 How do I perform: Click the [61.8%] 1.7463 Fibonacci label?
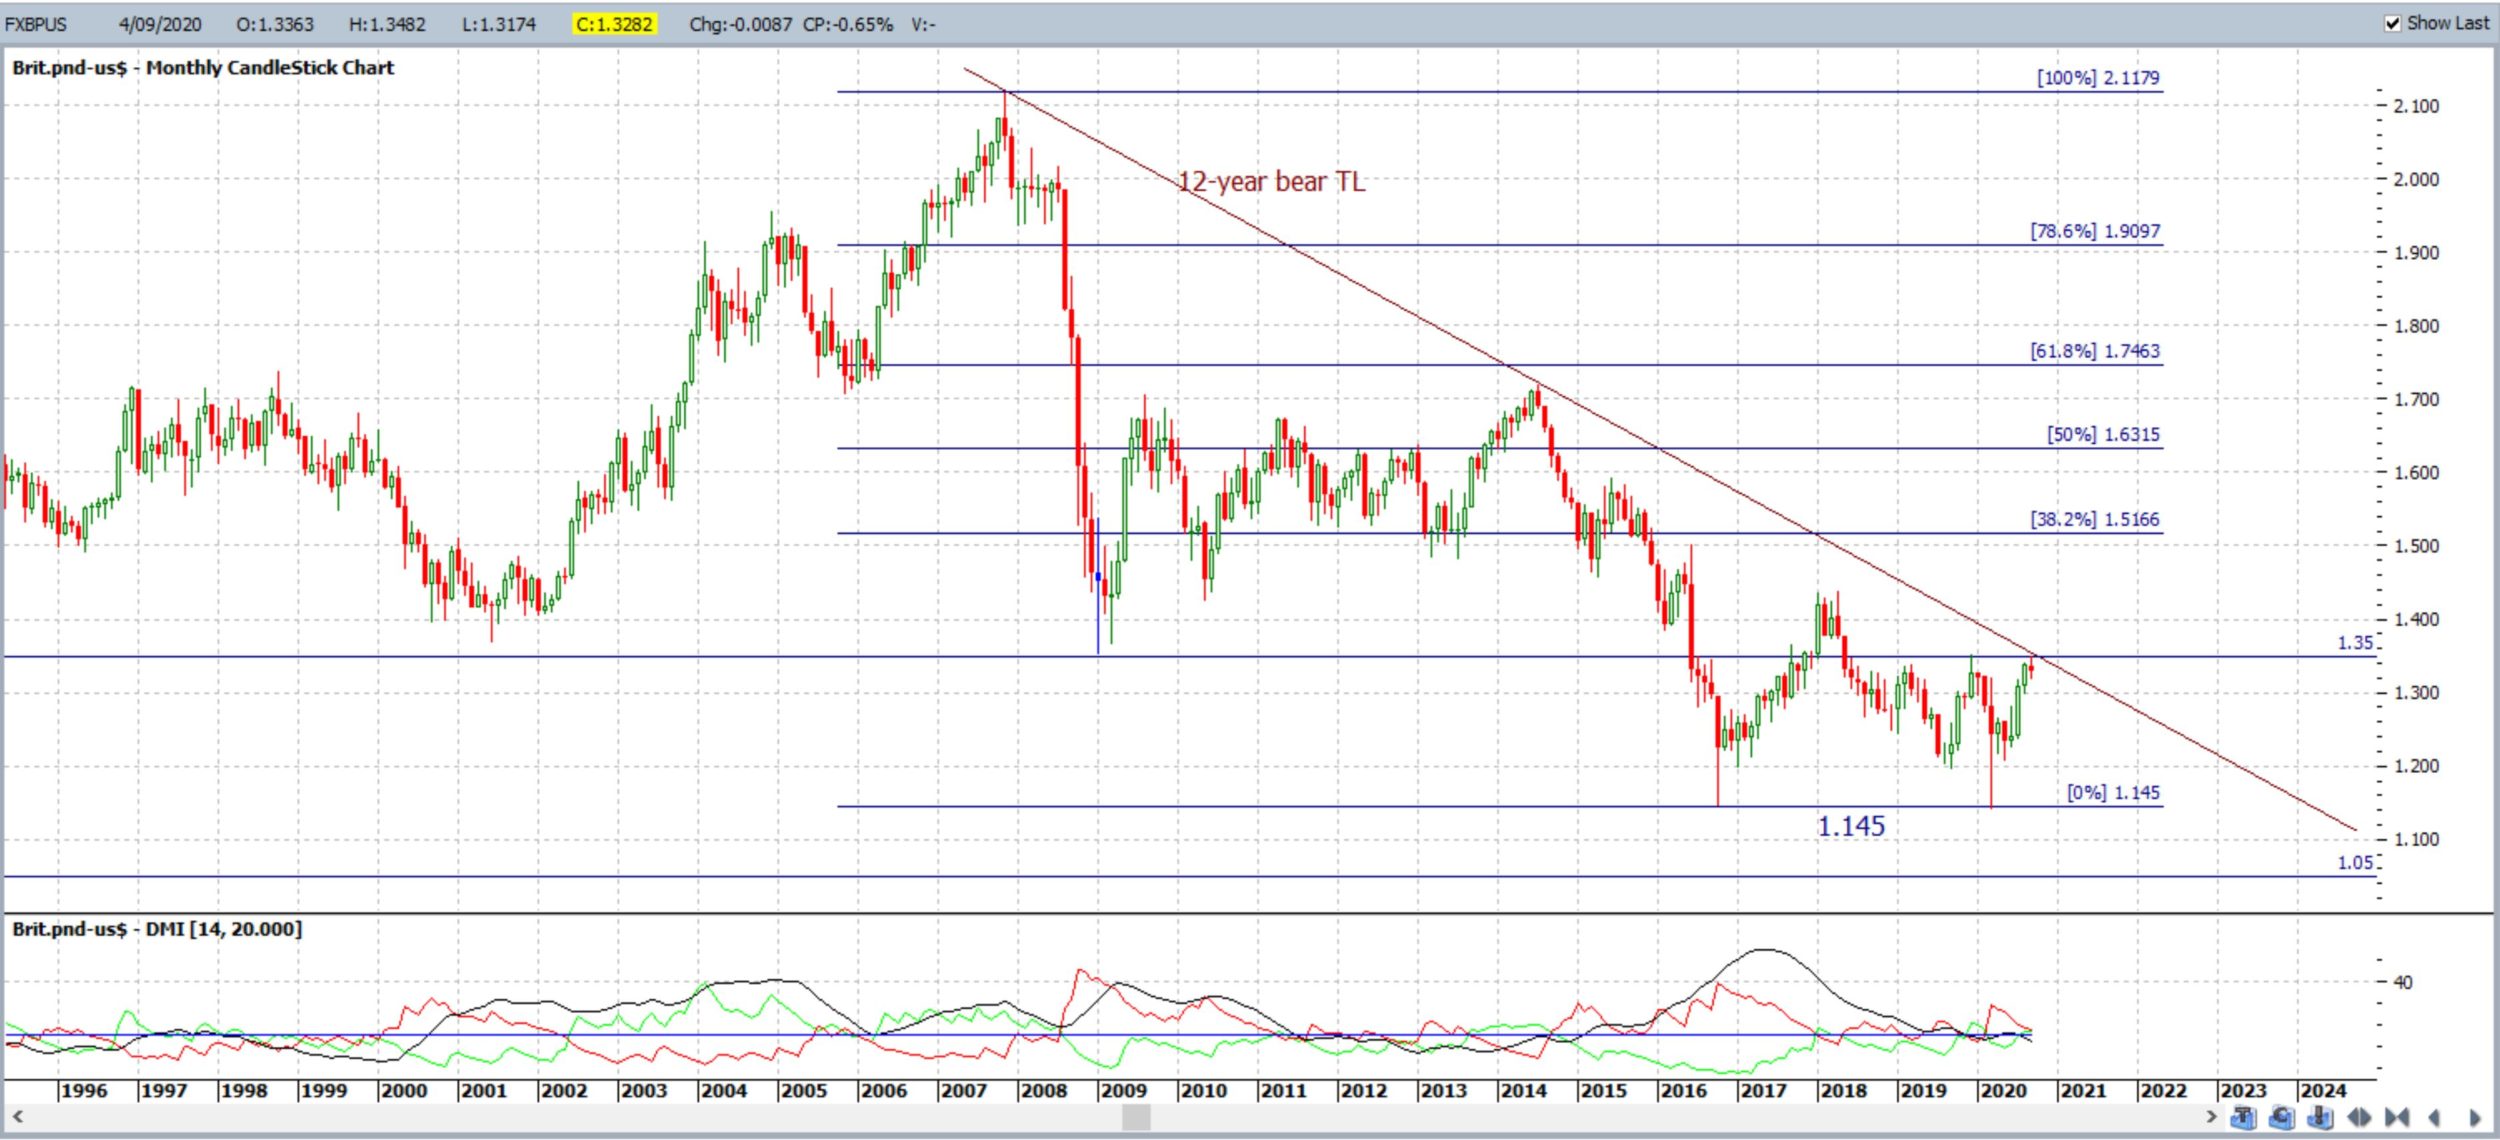(2095, 351)
